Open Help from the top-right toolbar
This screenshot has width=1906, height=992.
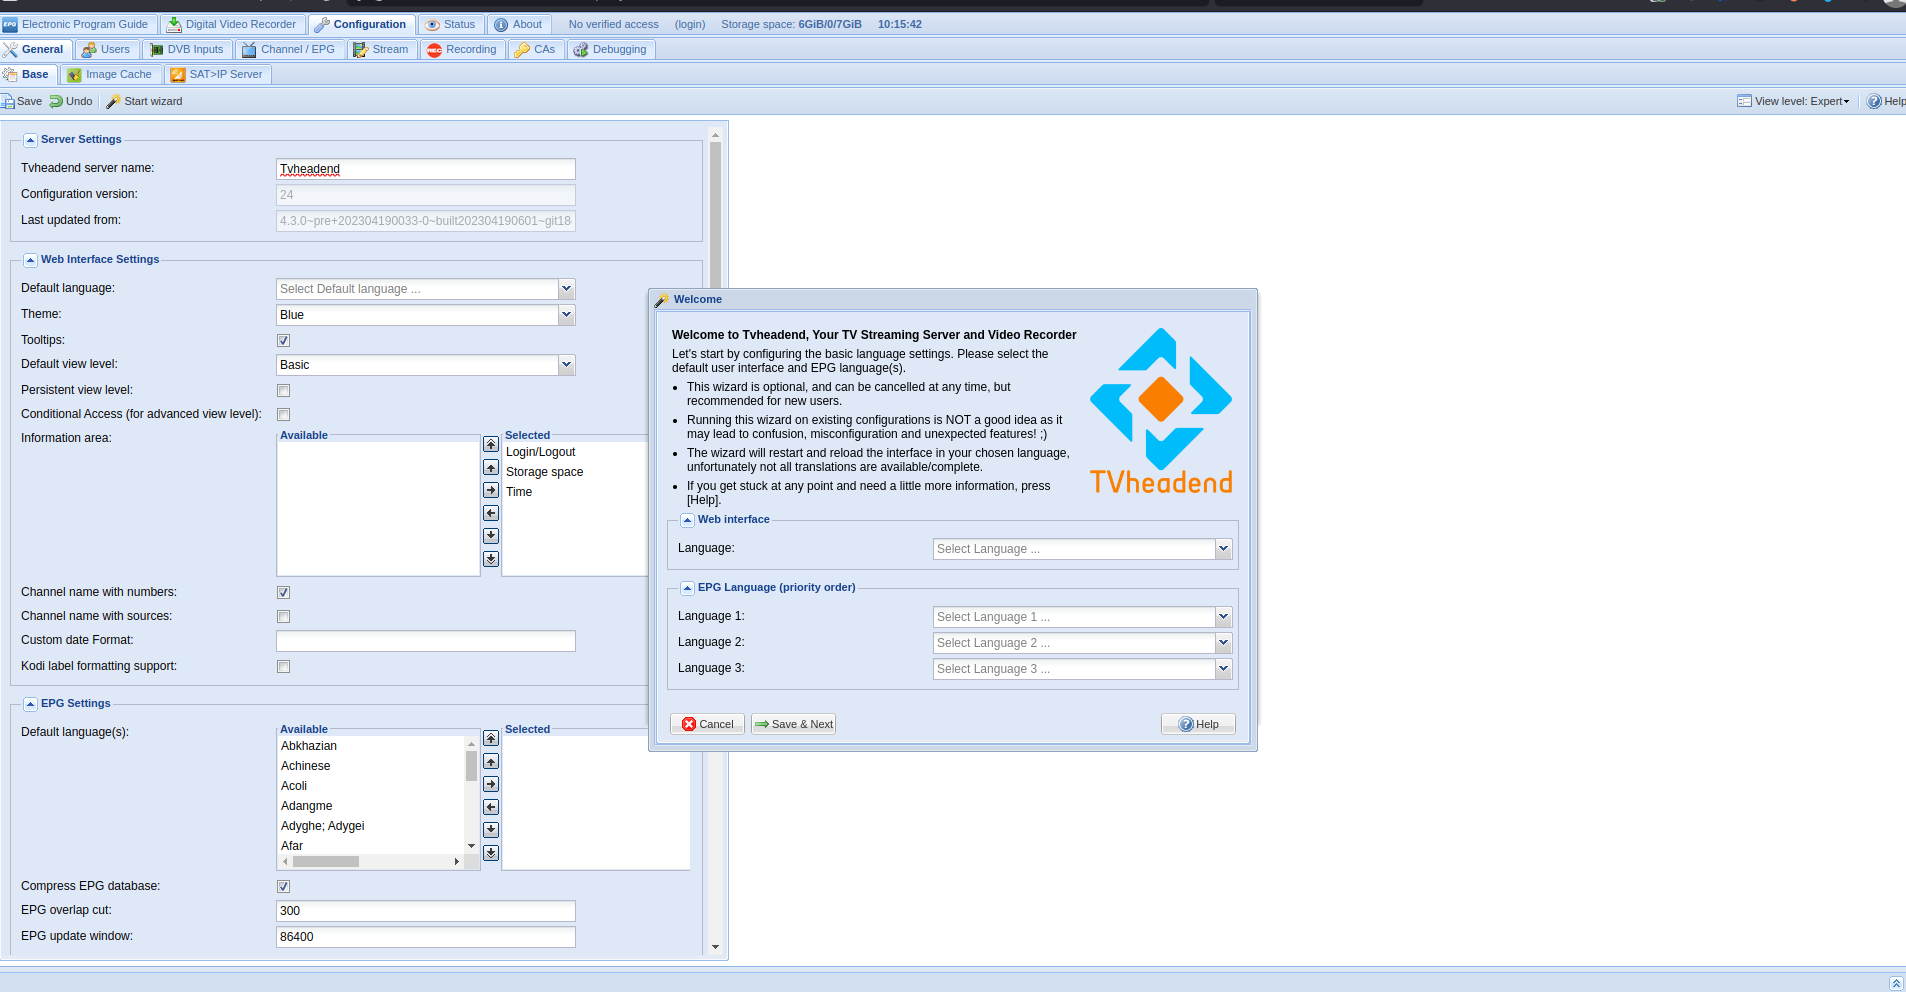pos(1886,101)
